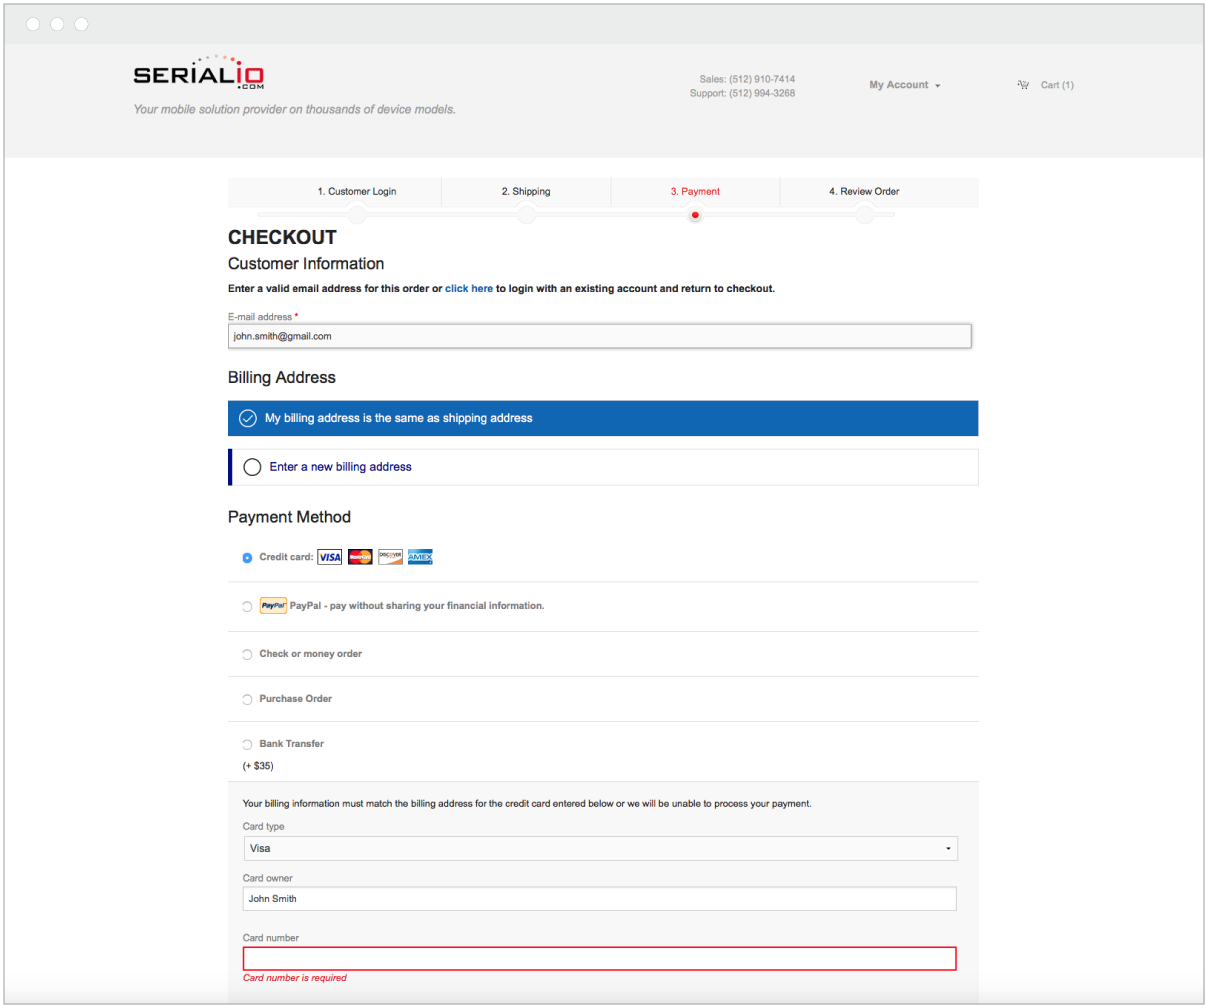Viewport: 1208px width, 1008px height.
Task: Open the shopping cart icon
Action: point(1023,85)
